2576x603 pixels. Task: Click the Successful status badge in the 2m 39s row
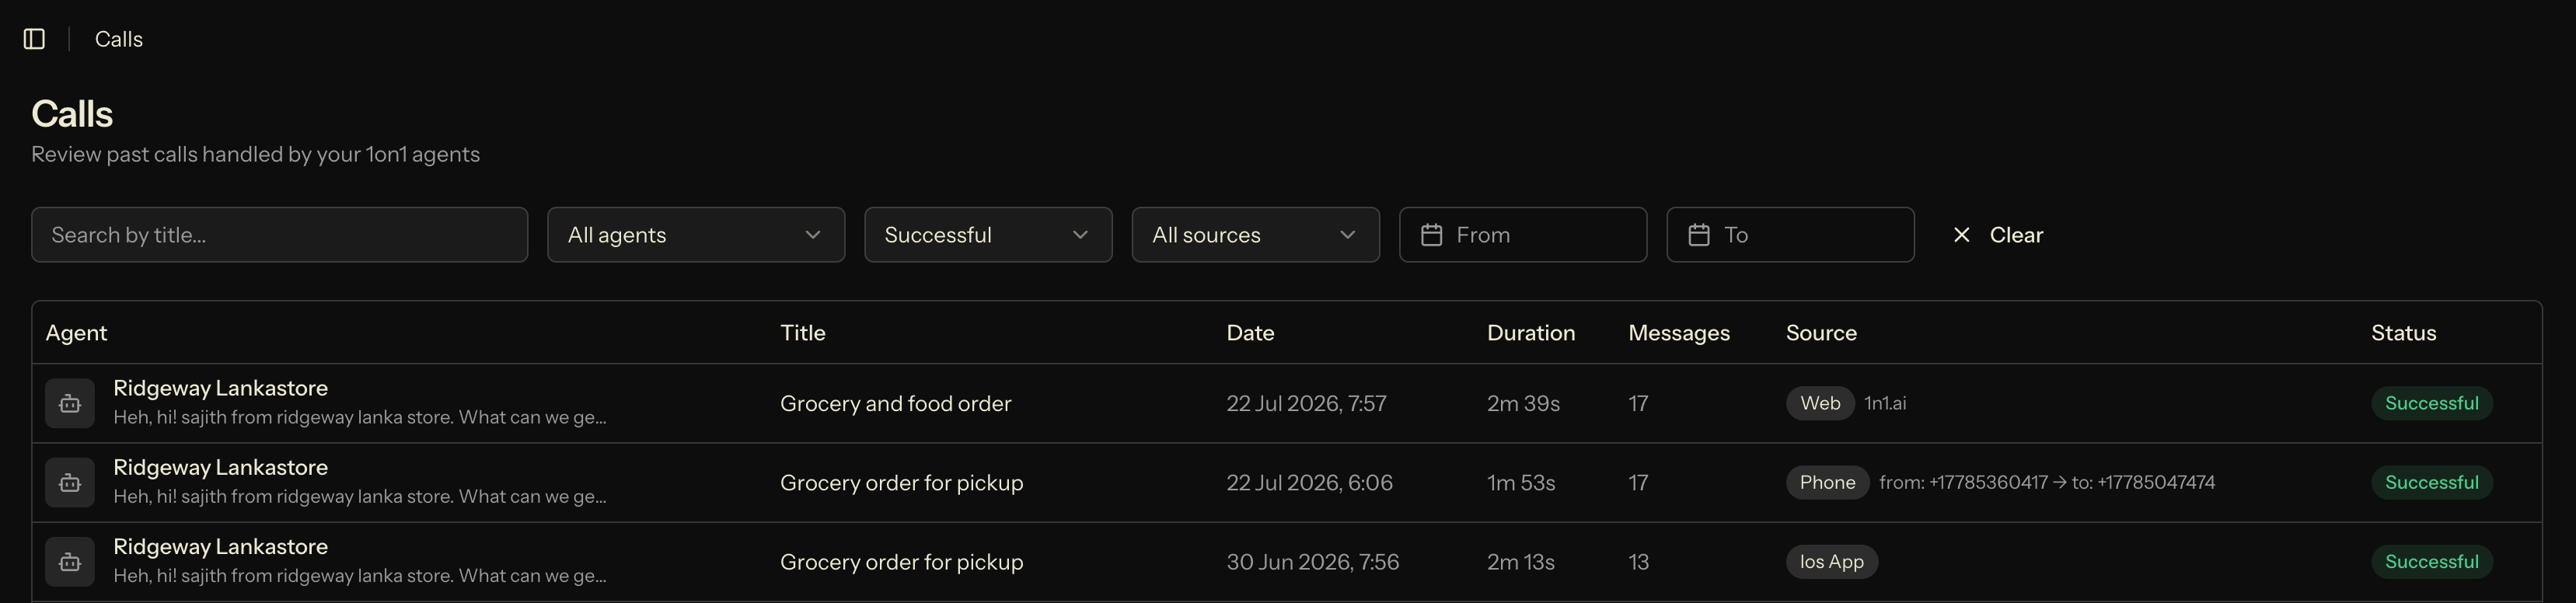tap(2431, 403)
